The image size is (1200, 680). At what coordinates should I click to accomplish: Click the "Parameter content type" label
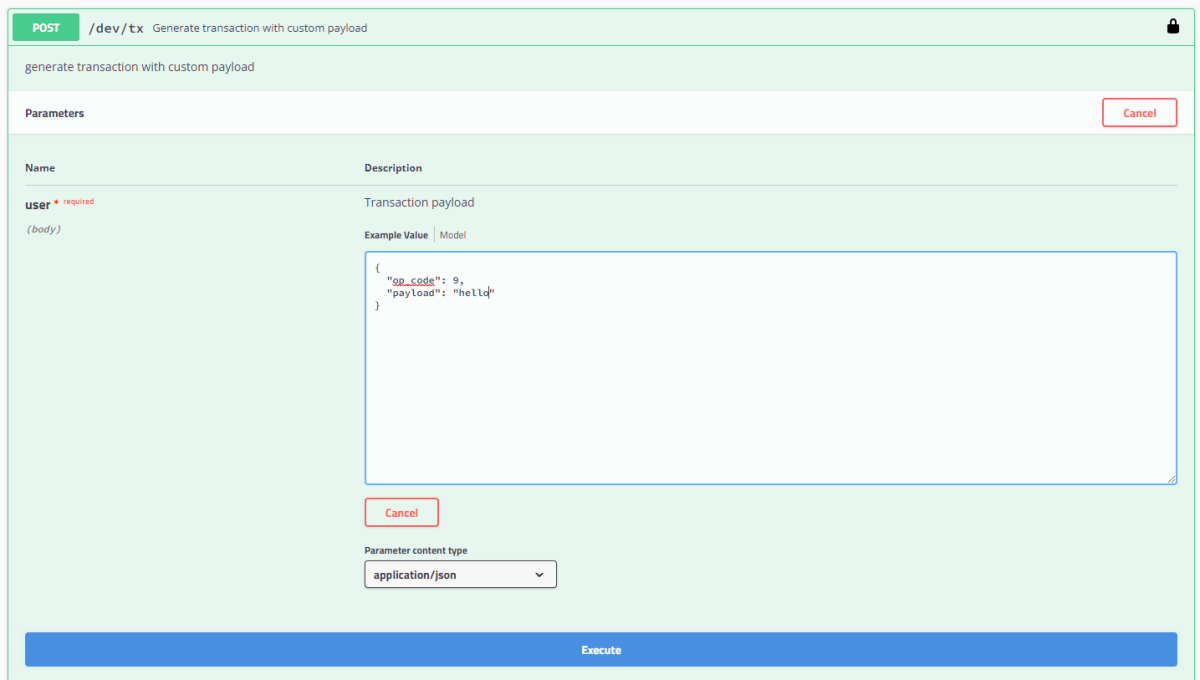tap(415, 550)
